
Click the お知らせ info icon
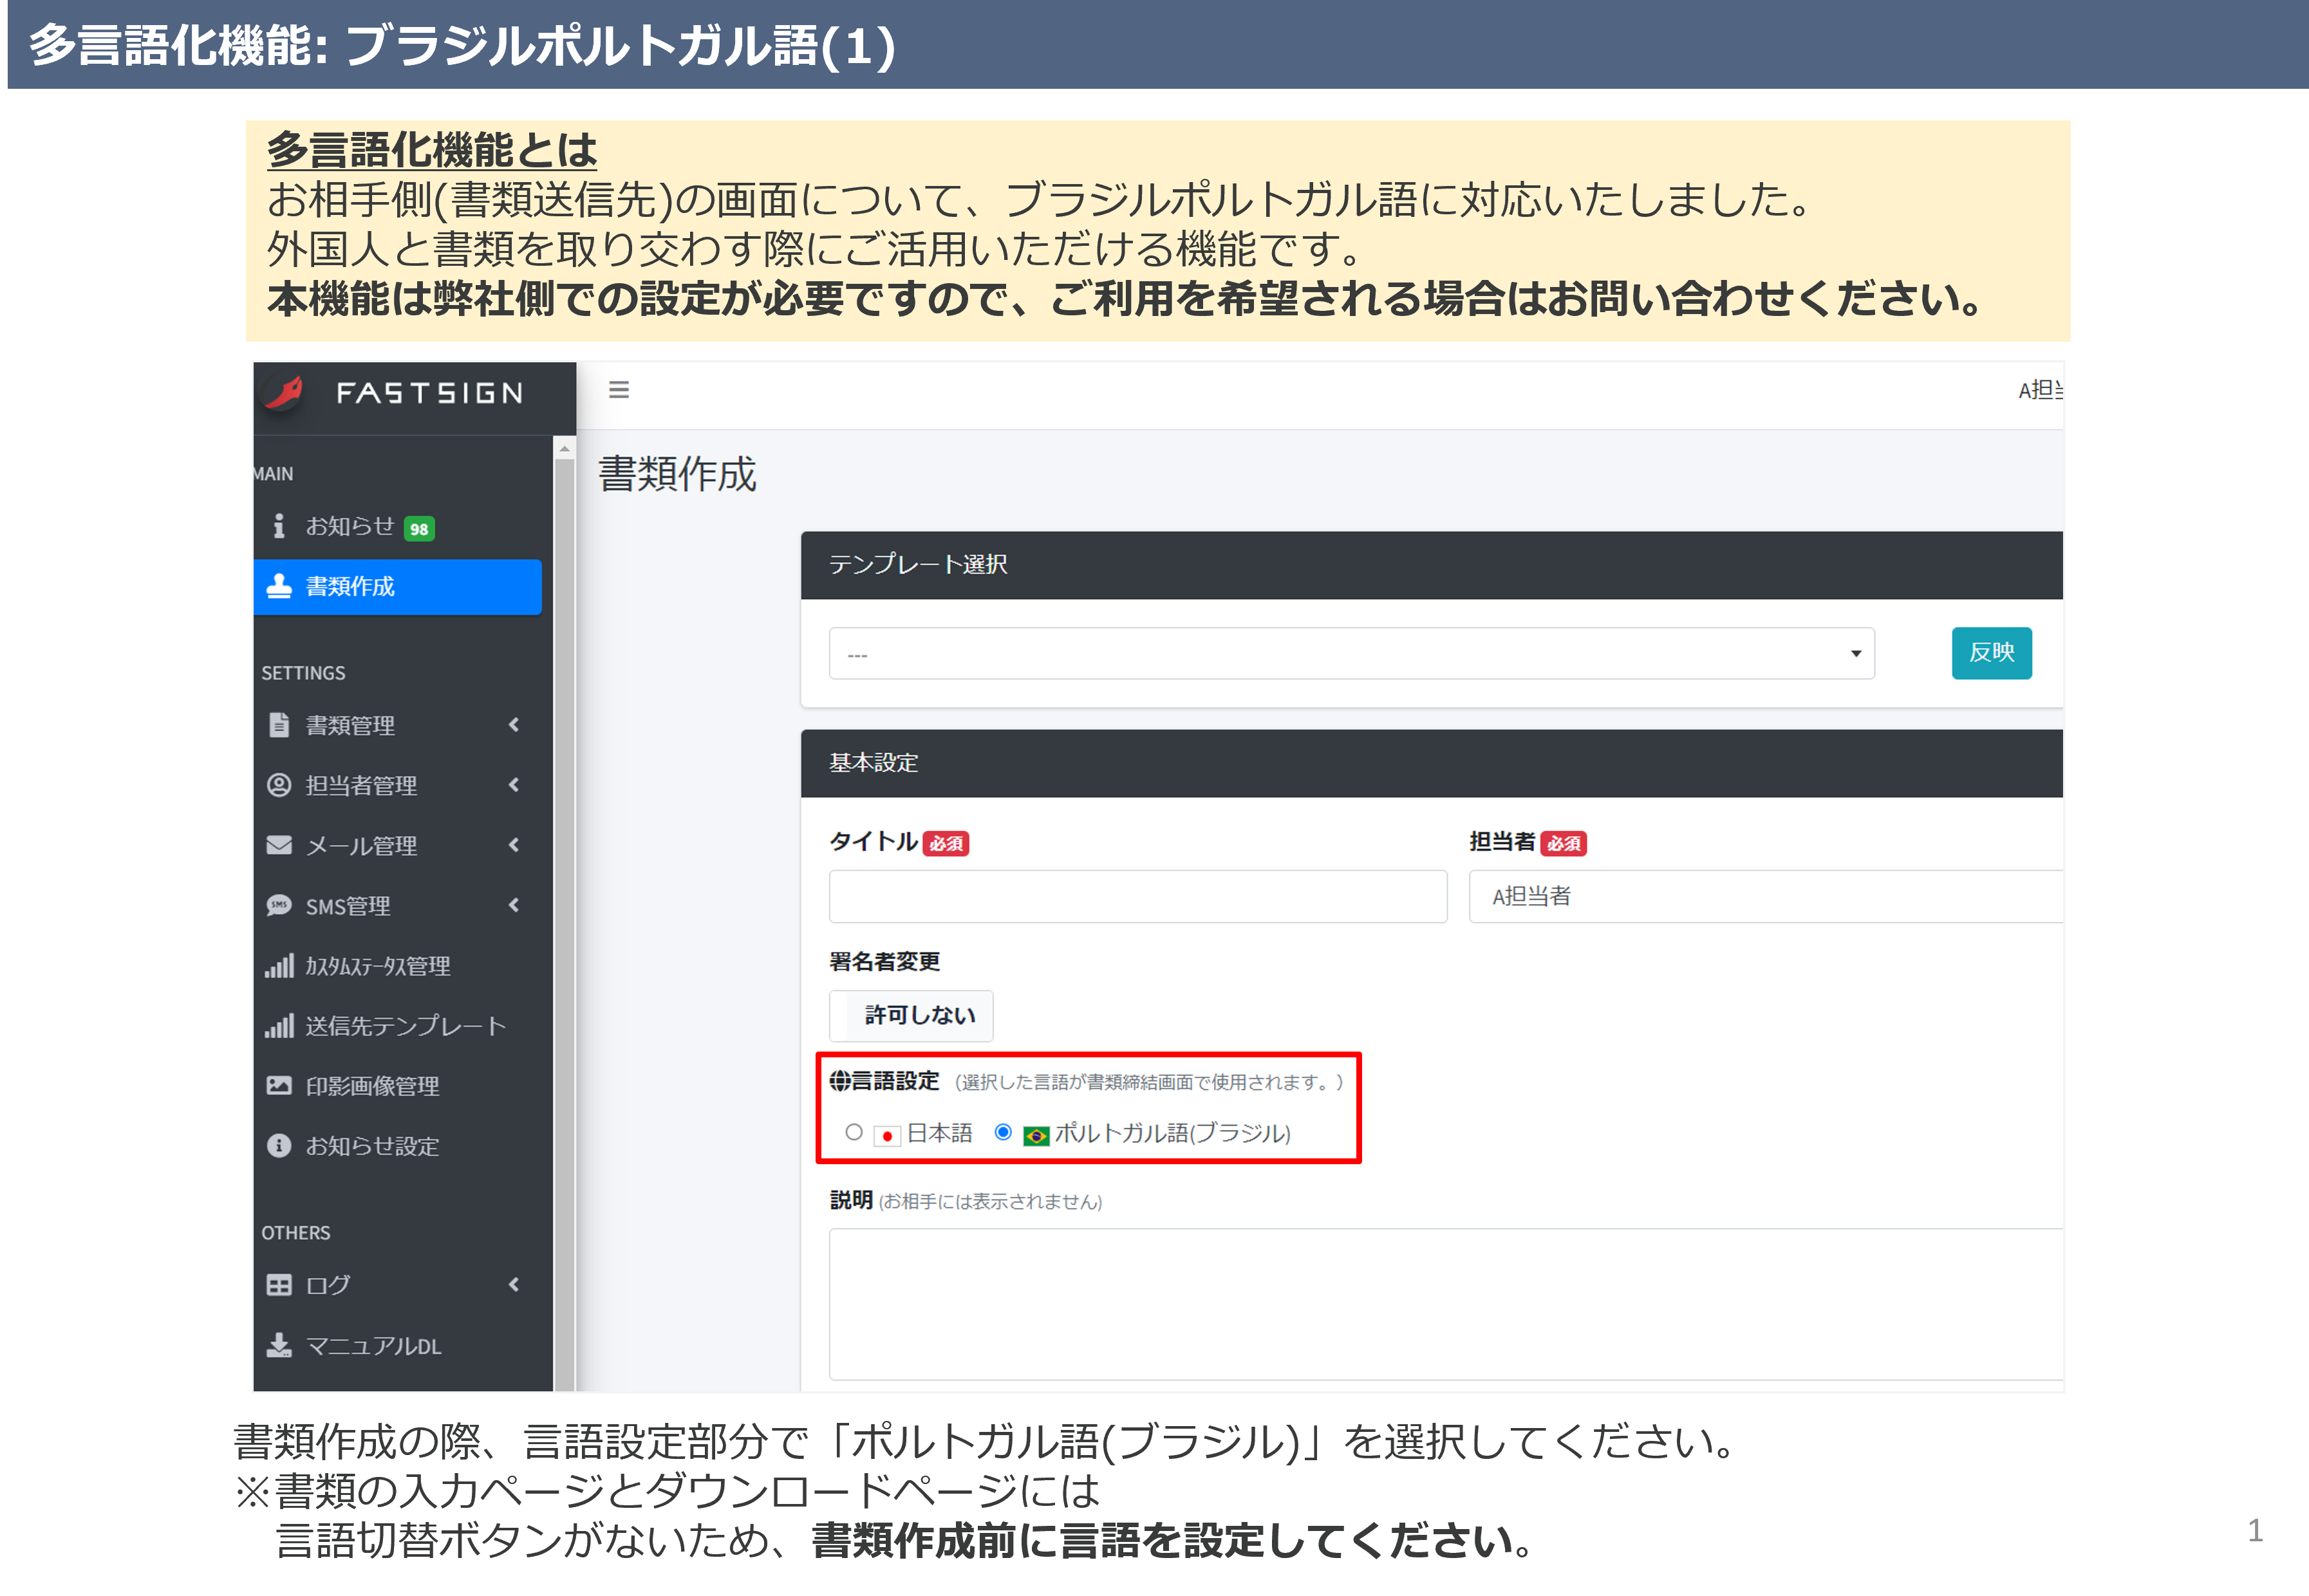279,526
